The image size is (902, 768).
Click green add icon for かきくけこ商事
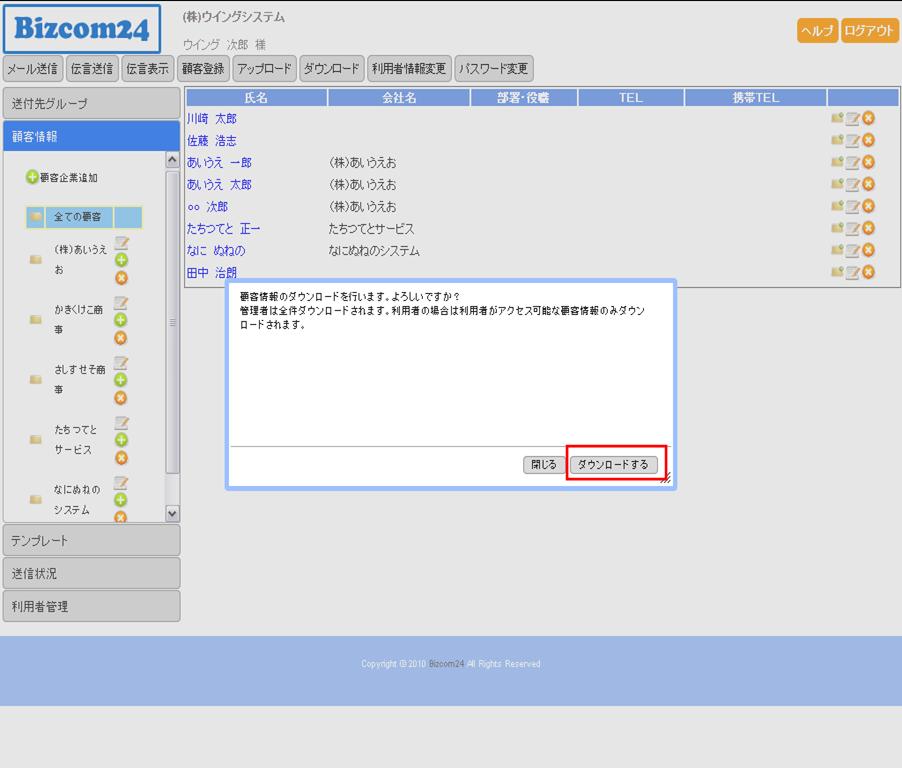tap(121, 320)
